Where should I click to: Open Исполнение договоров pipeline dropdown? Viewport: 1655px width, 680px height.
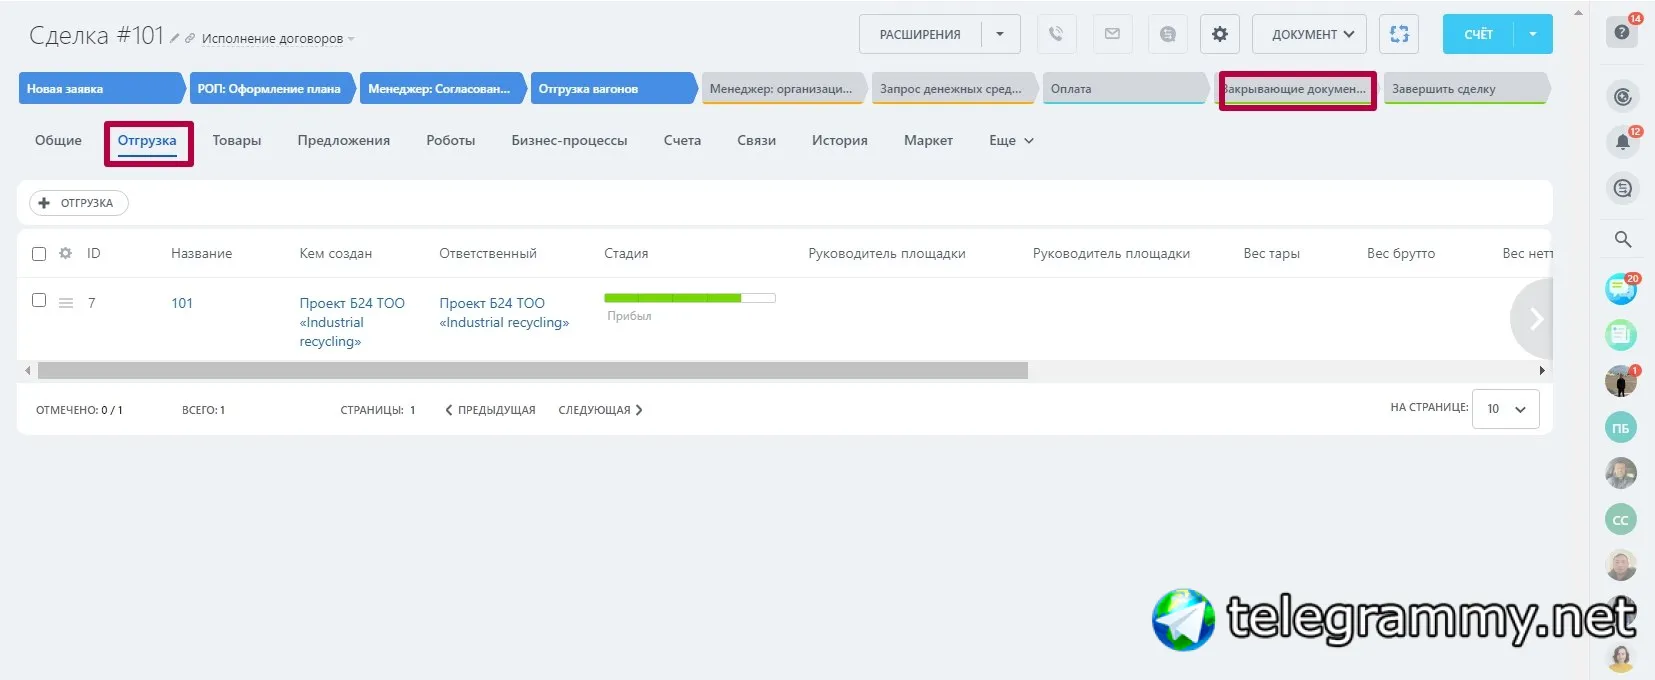point(278,39)
